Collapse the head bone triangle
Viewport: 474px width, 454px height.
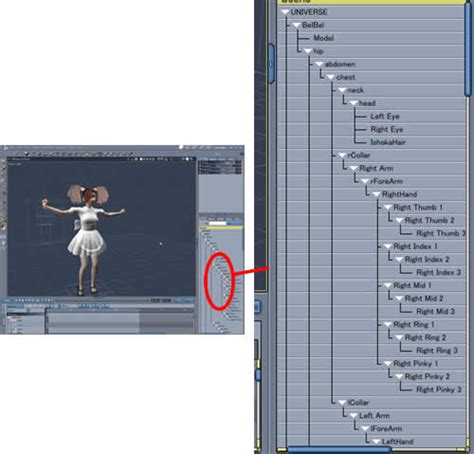tap(353, 103)
